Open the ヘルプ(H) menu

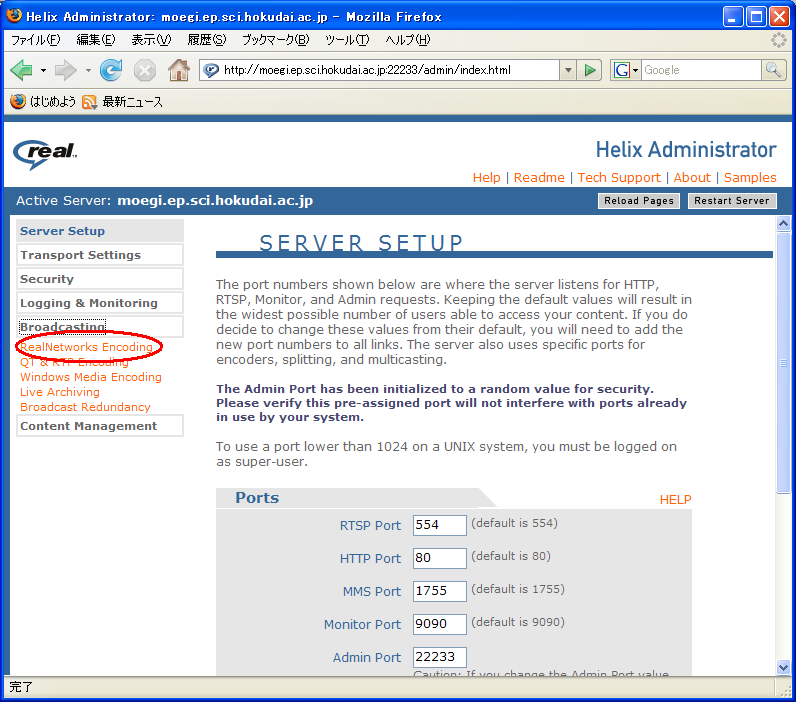408,40
